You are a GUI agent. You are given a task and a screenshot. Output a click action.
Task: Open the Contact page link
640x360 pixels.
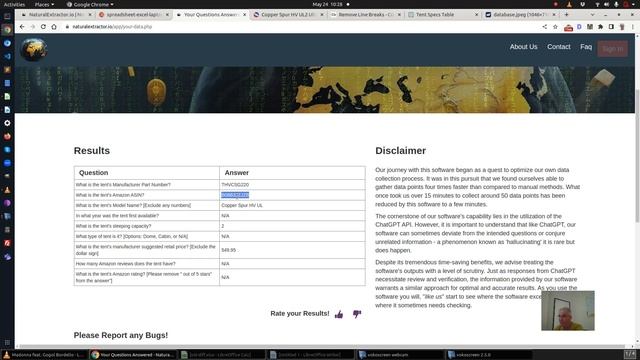(559, 47)
